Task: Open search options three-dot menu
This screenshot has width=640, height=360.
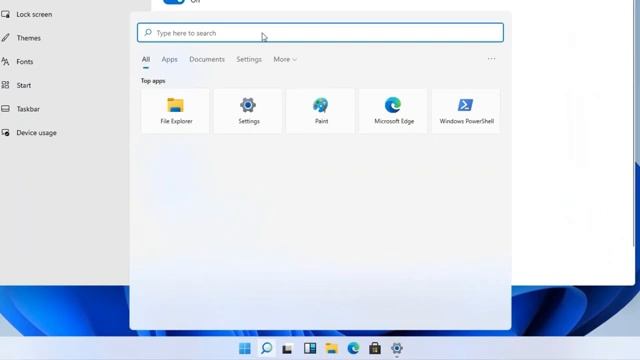Action: point(491,59)
